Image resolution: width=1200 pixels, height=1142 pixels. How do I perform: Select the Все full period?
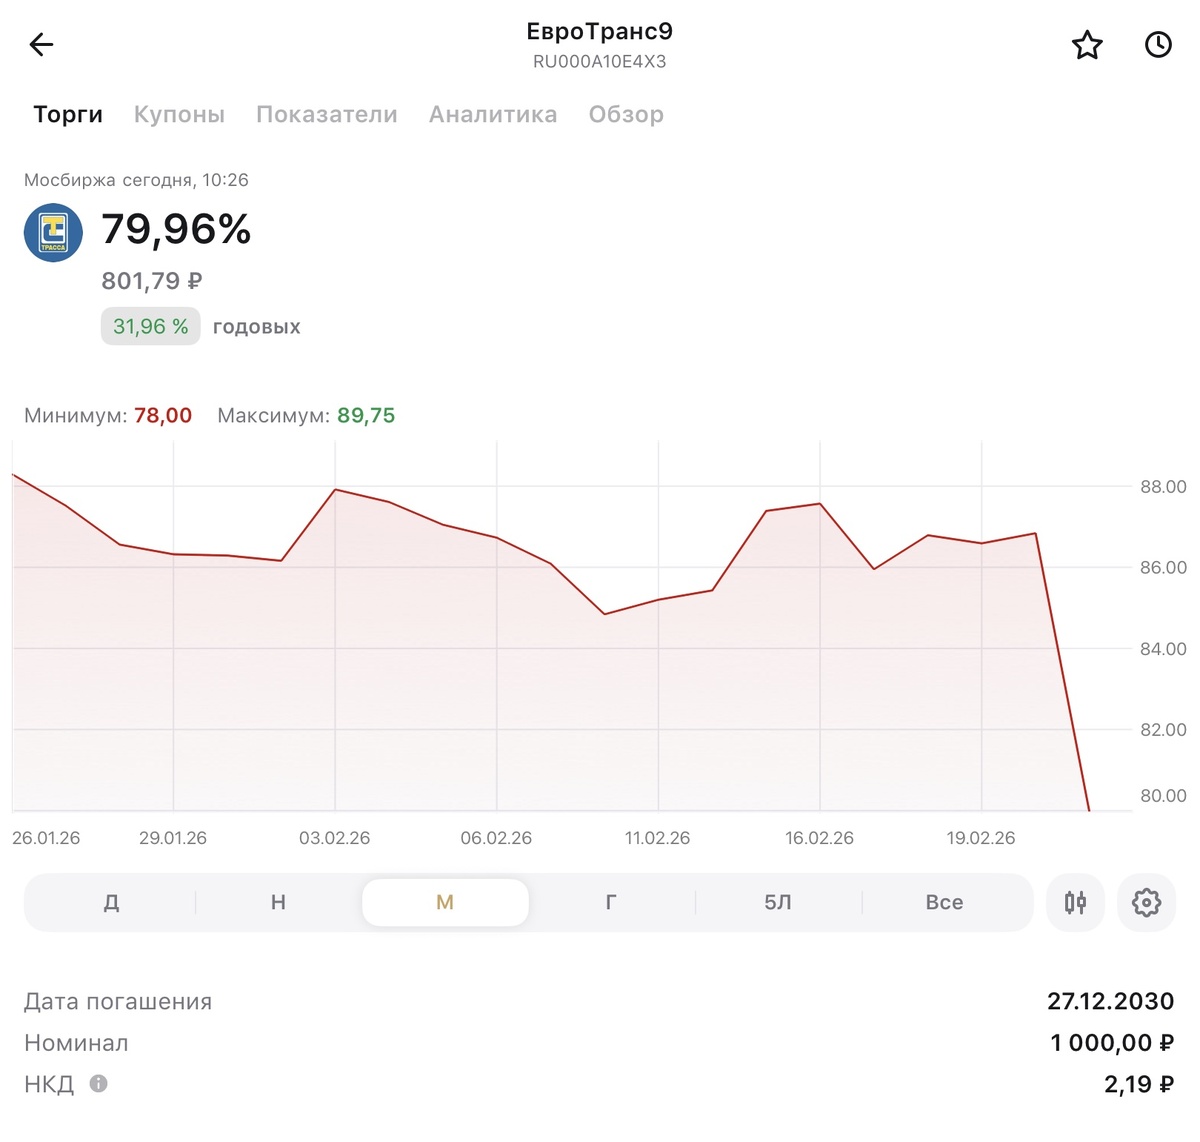tap(944, 903)
